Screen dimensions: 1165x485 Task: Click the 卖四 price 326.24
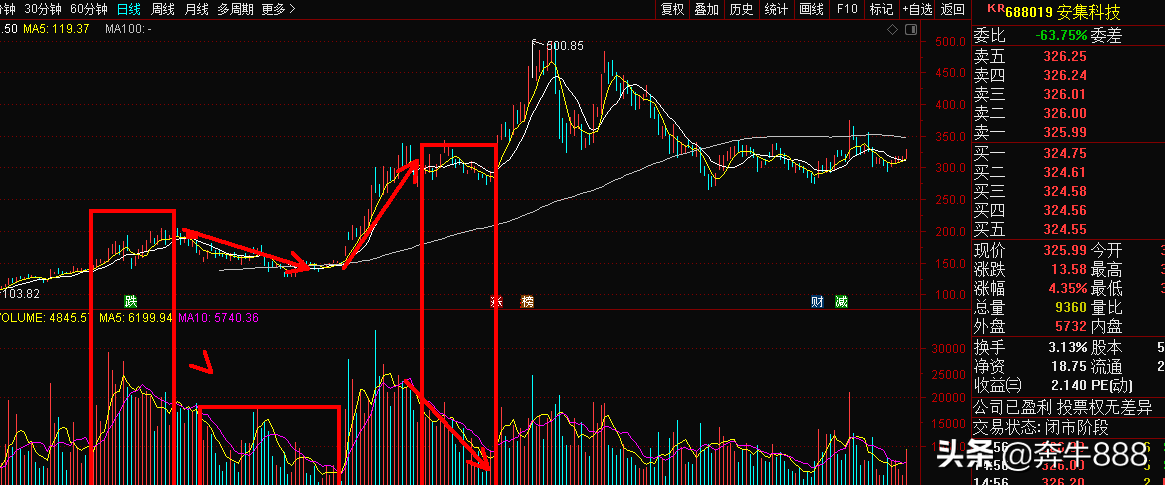[1065, 75]
